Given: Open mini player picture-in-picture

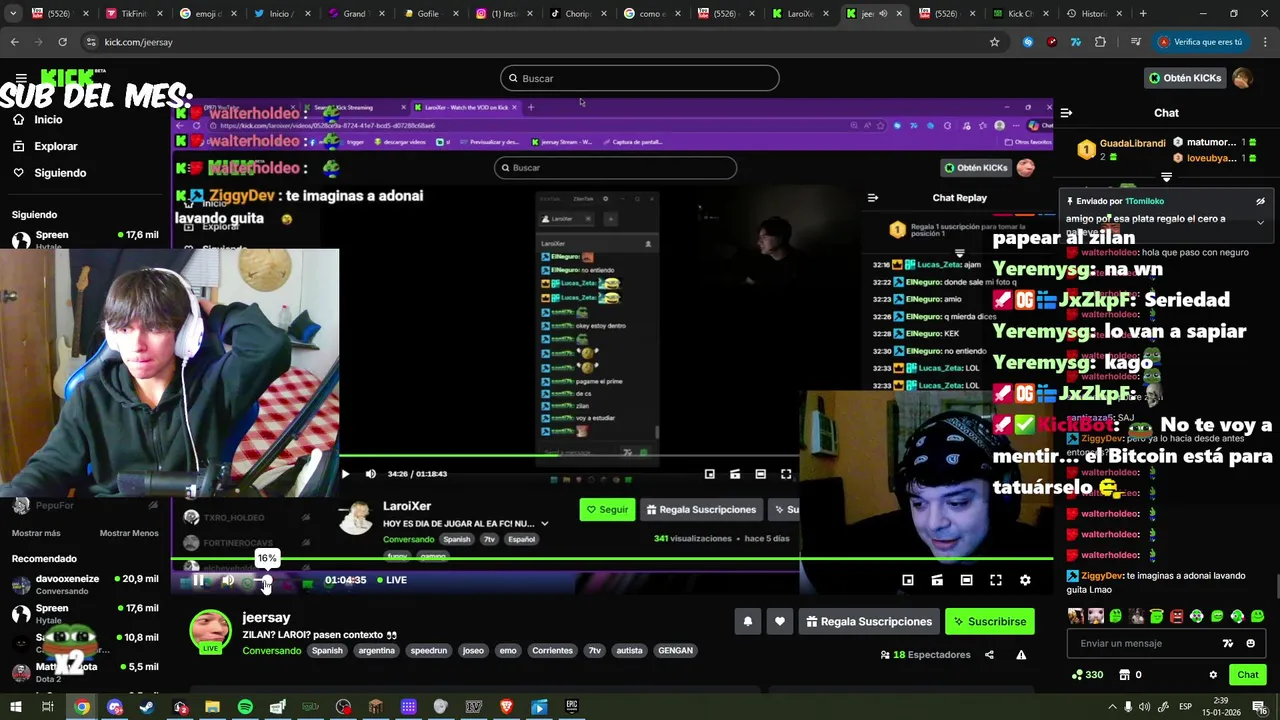Looking at the screenshot, I should click(908, 580).
